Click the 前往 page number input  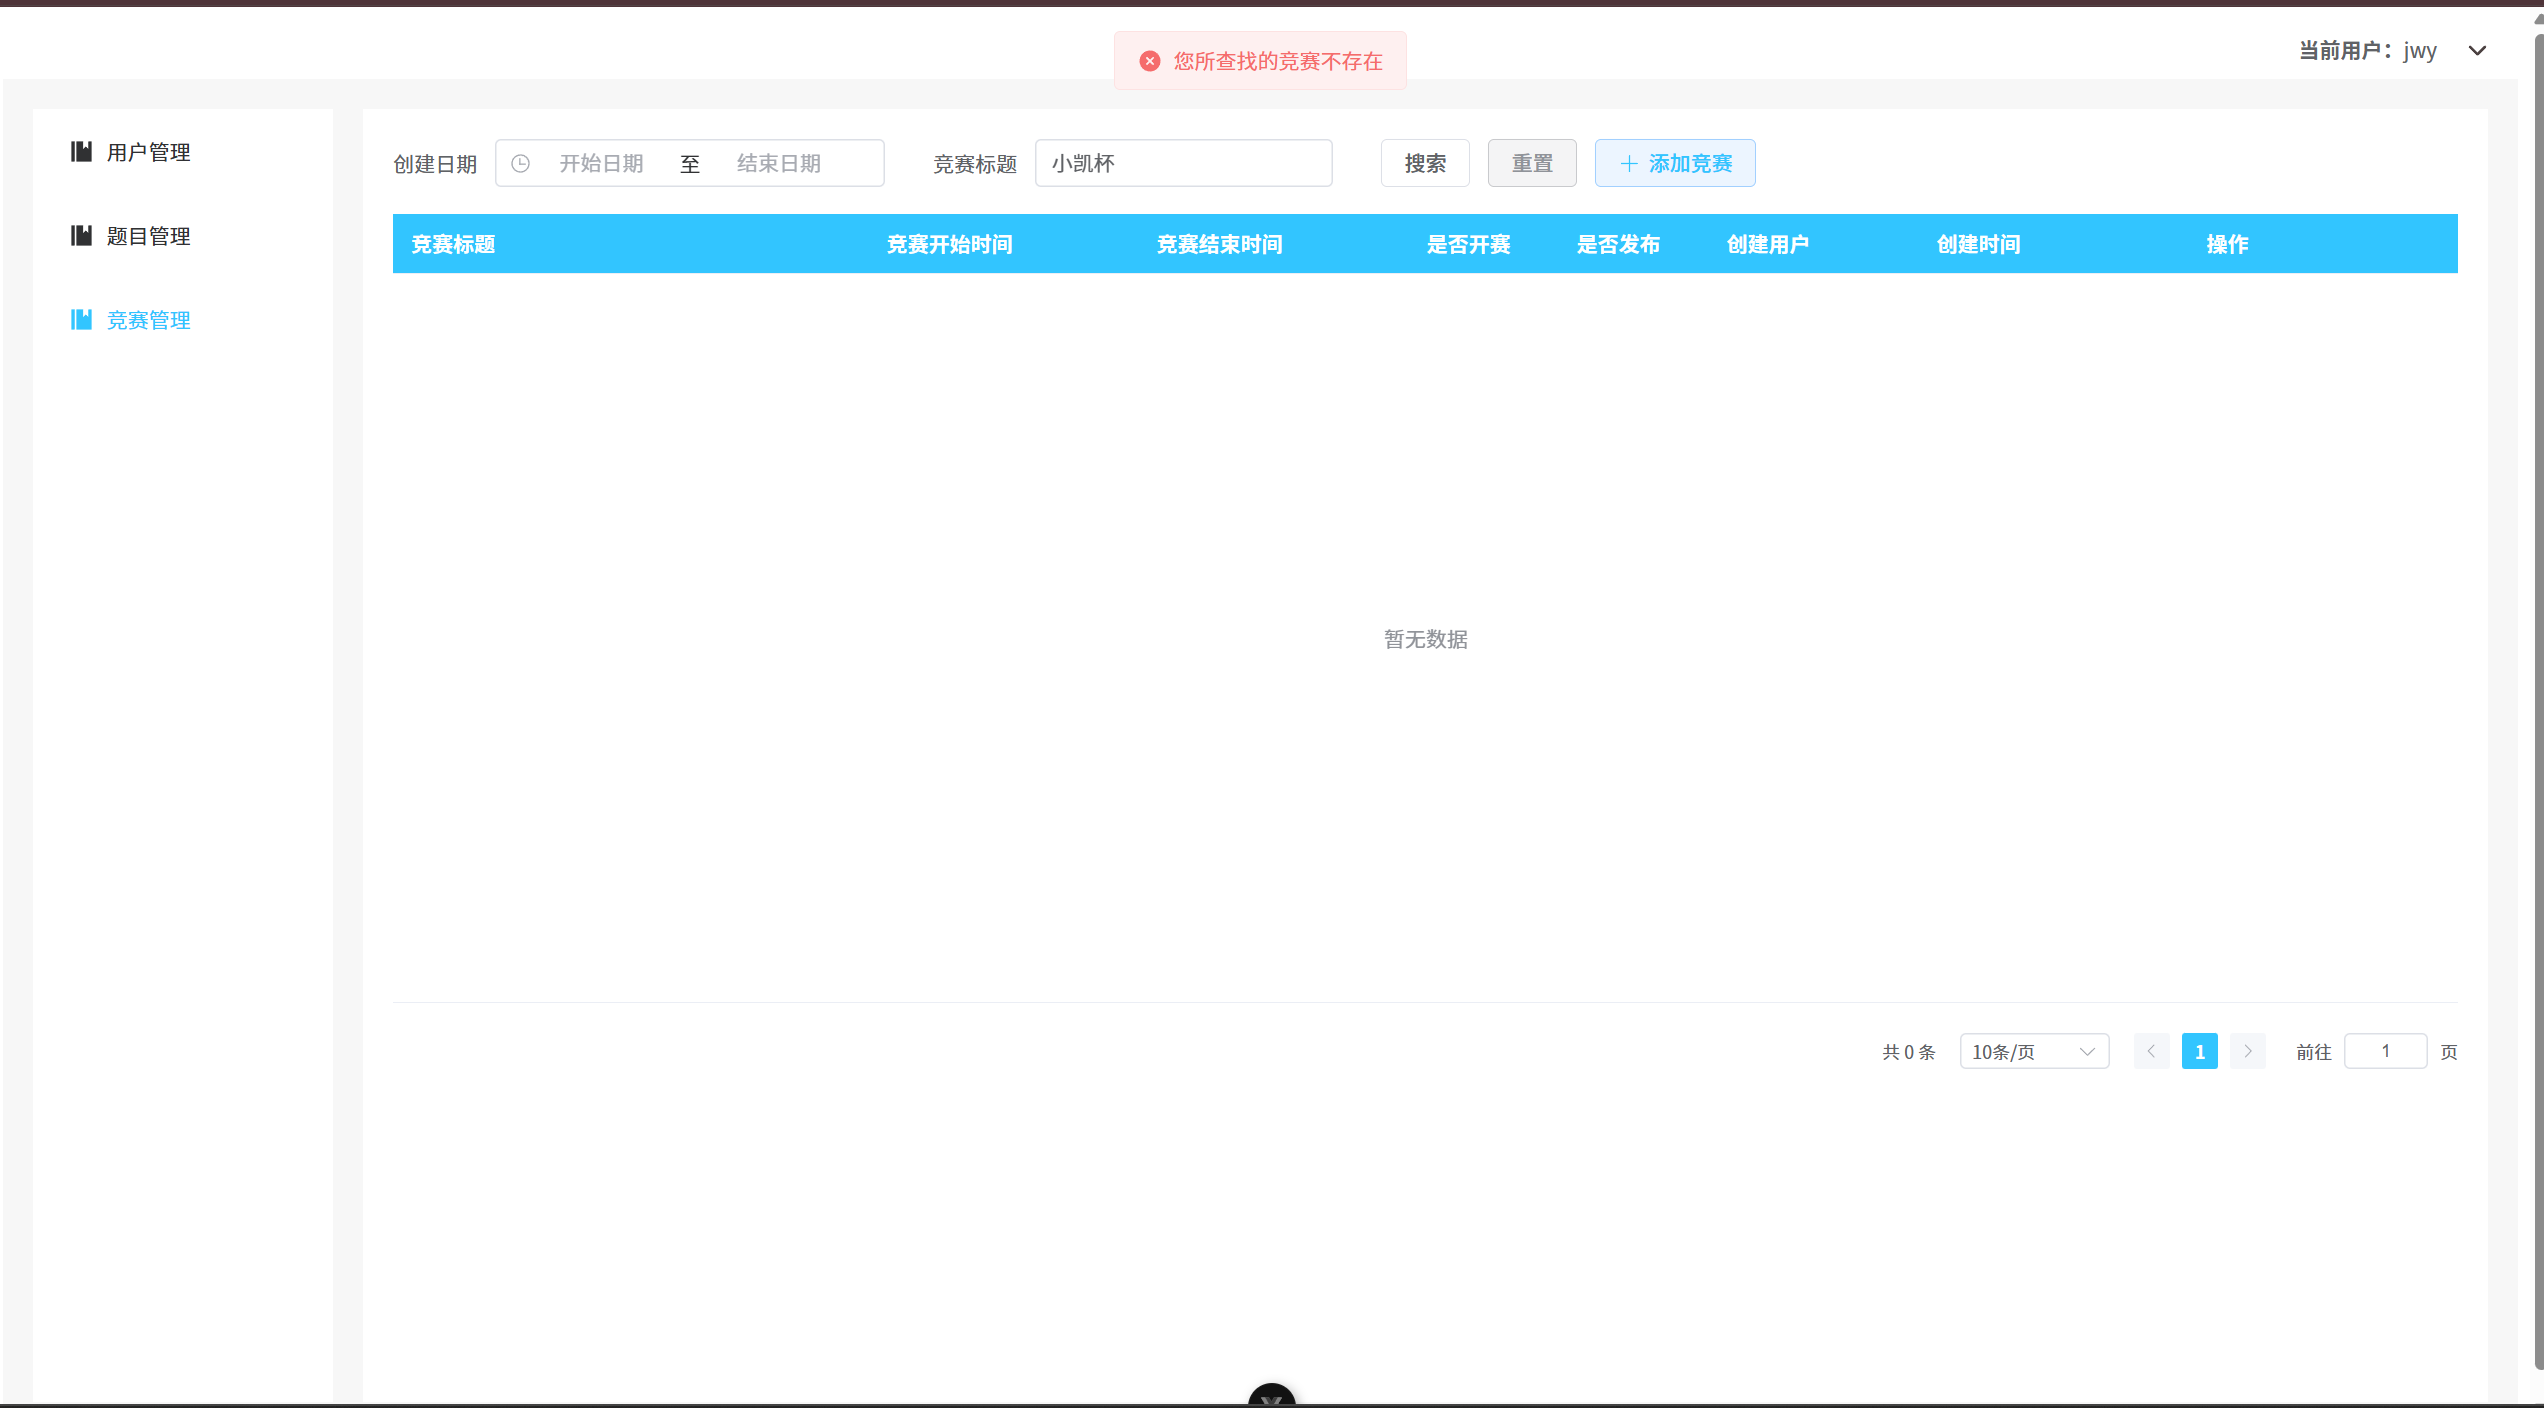pos(2385,1051)
